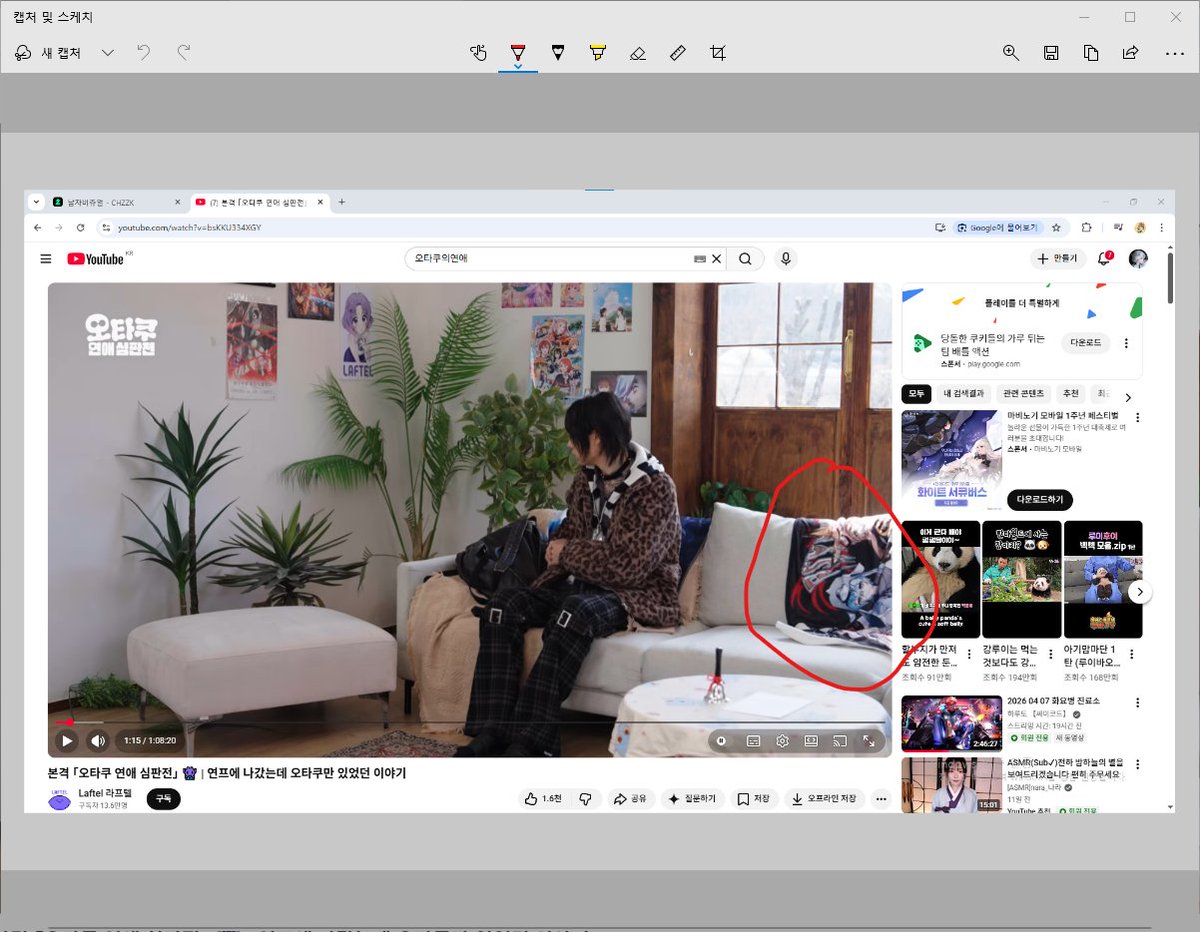This screenshot has width=1200, height=932.
Task: Select the 모두 filter chip
Action: click(x=916, y=394)
